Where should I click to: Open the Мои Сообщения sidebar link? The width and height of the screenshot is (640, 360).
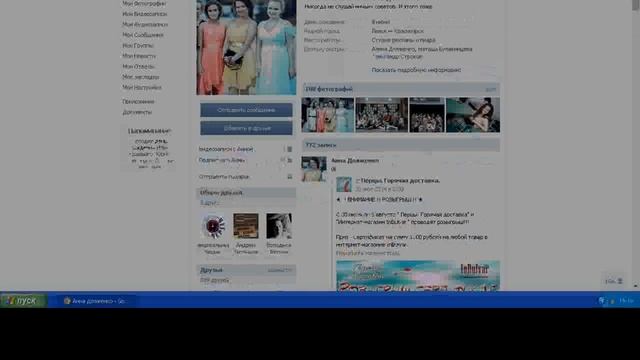(x=143, y=35)
